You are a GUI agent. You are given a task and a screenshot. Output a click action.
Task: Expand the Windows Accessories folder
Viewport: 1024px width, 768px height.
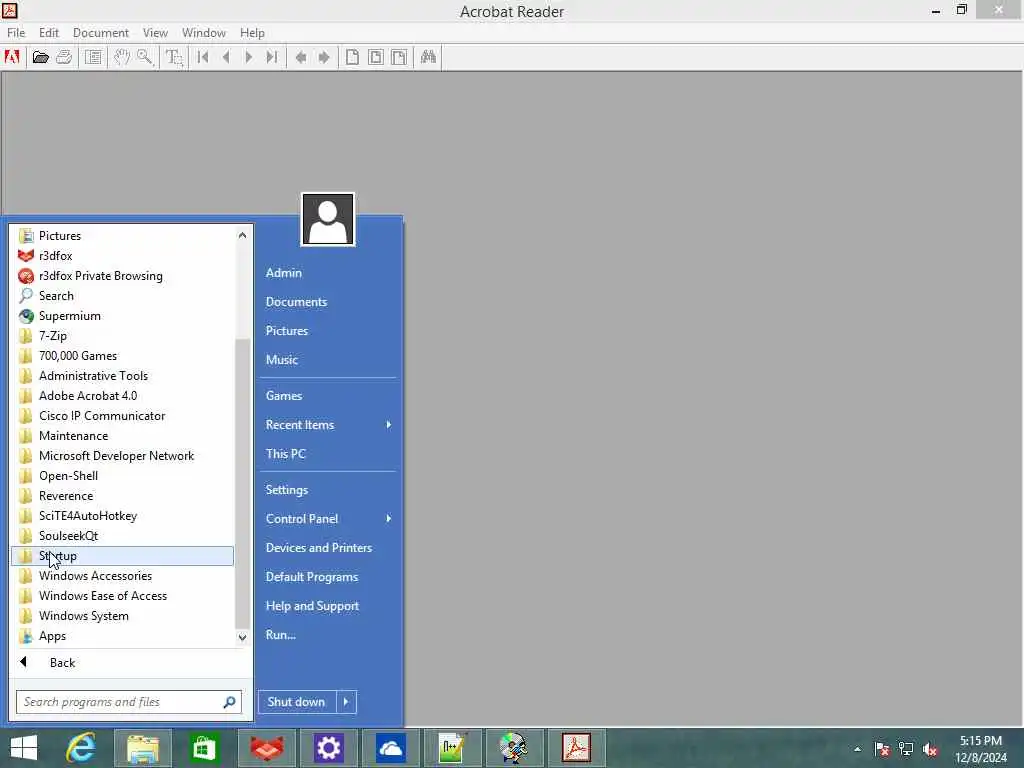point(123,576)
